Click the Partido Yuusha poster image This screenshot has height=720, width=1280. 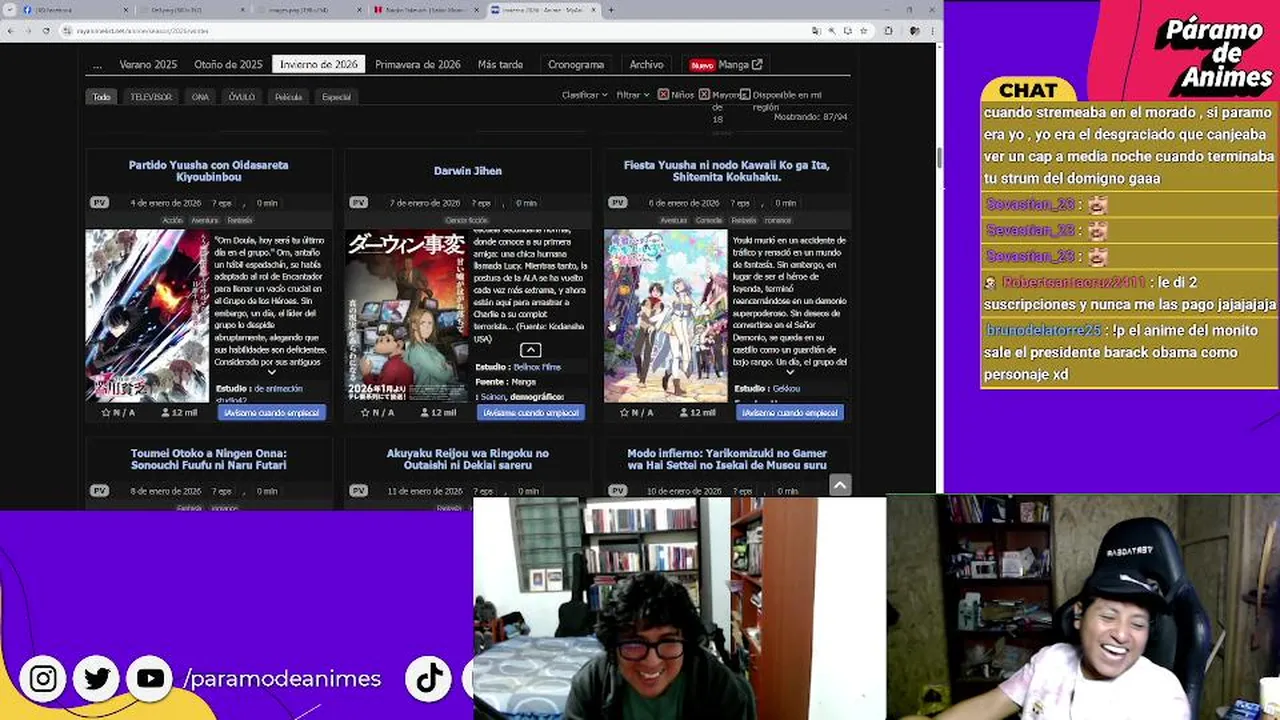pyautogui.click(x=147, y=316)
